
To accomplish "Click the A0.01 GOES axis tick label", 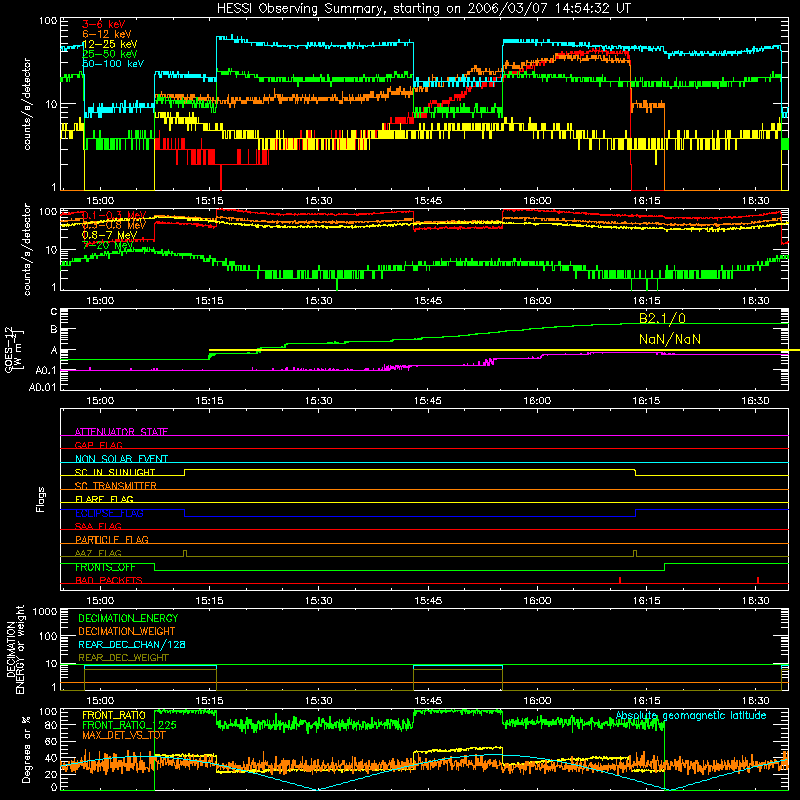I will (x=43, y=387).
